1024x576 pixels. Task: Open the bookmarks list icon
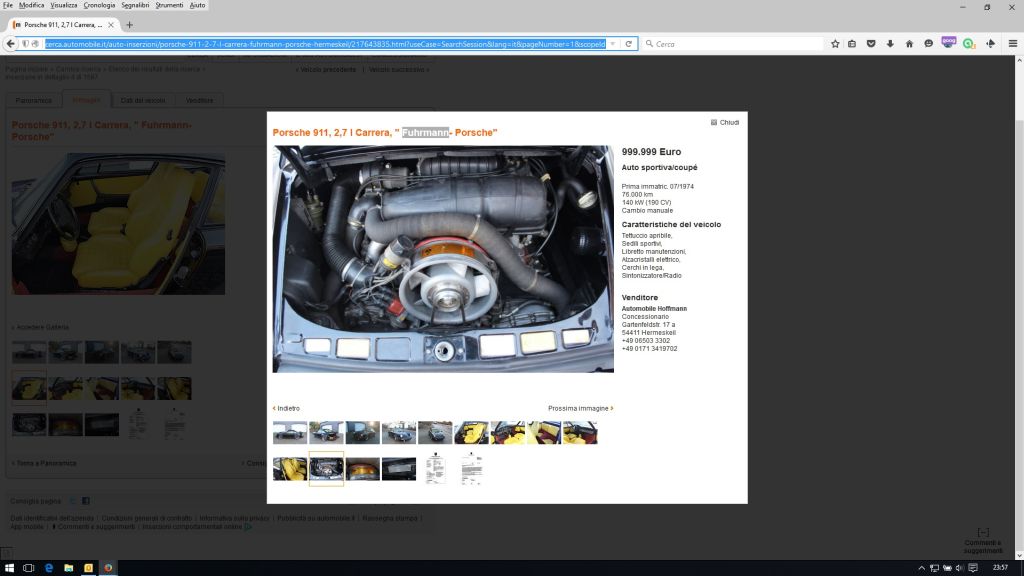click(x=852, y=44)
